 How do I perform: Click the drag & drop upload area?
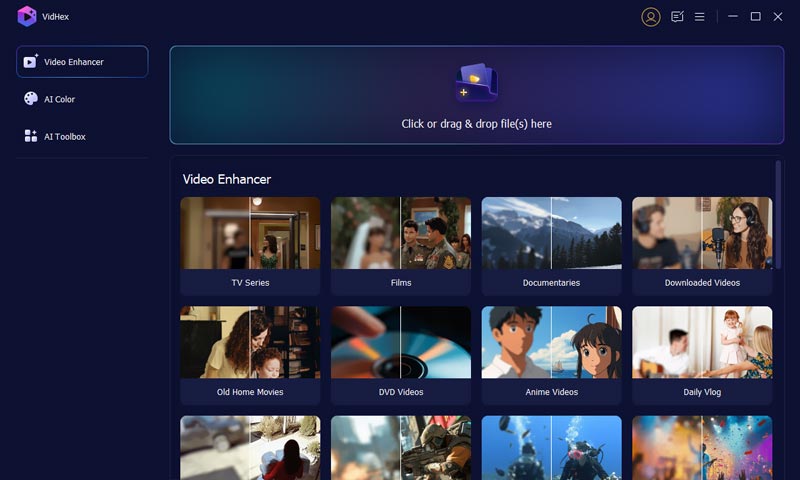pos(477,95)
